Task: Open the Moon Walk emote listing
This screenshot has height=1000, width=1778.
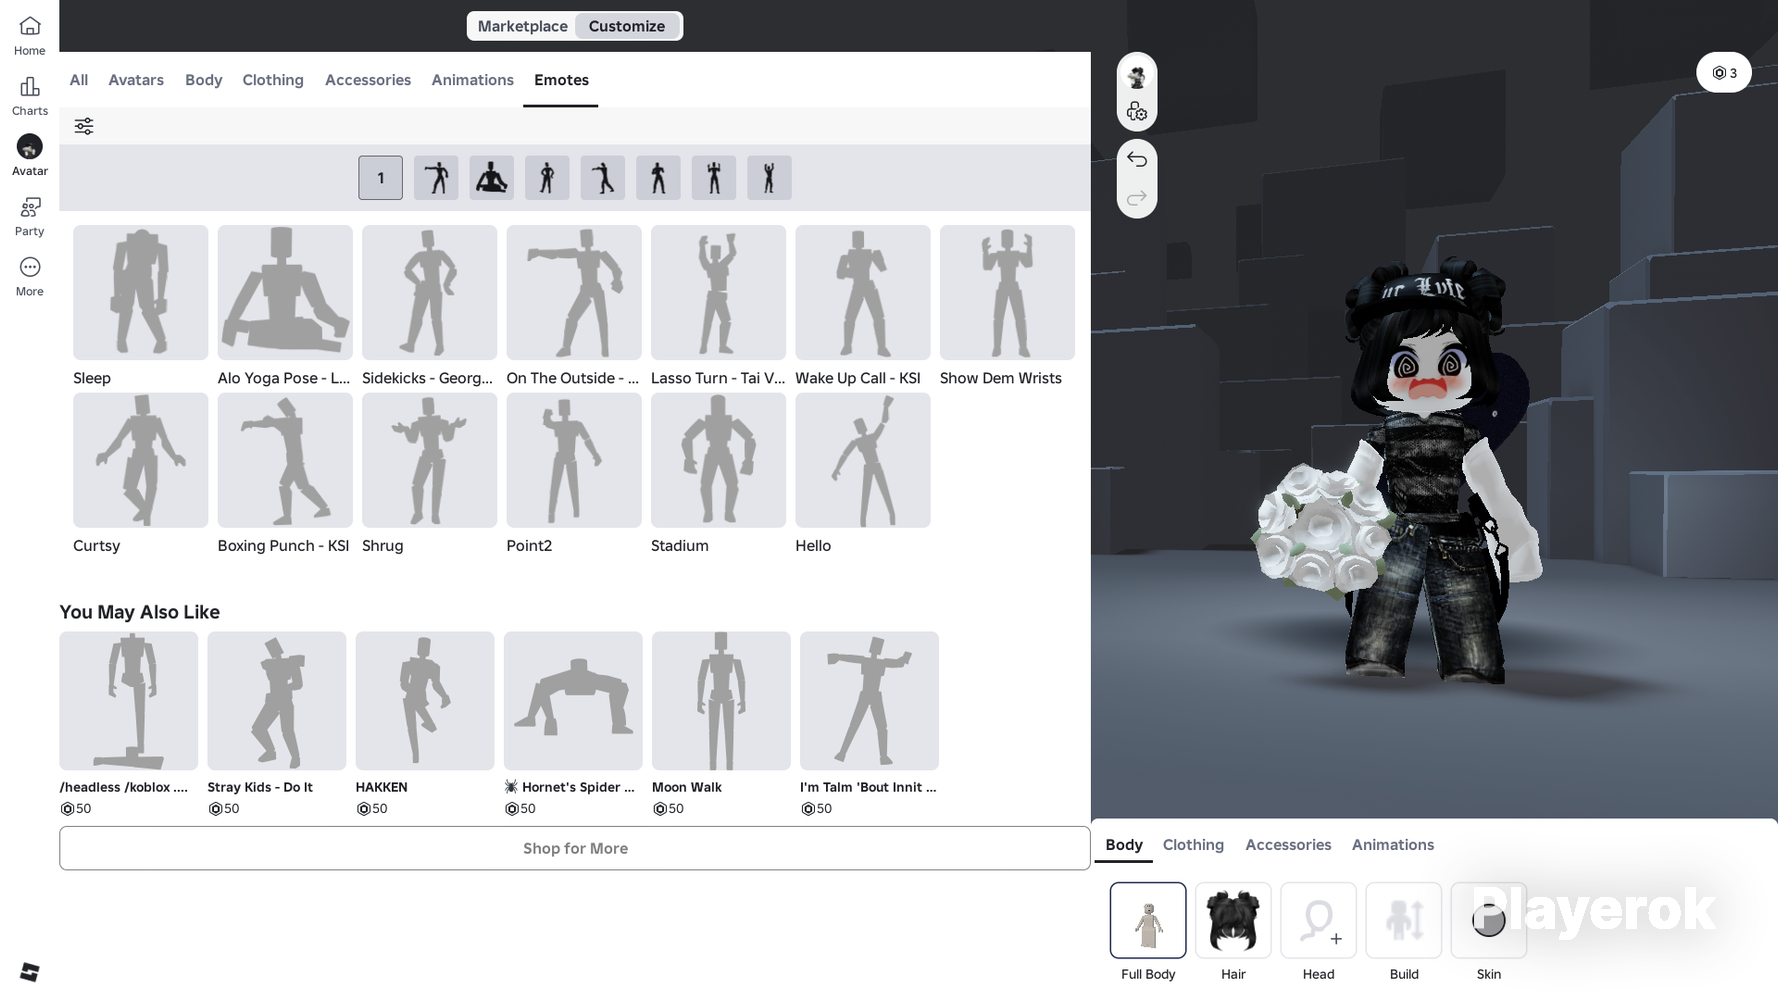Action: pos(720,701)
